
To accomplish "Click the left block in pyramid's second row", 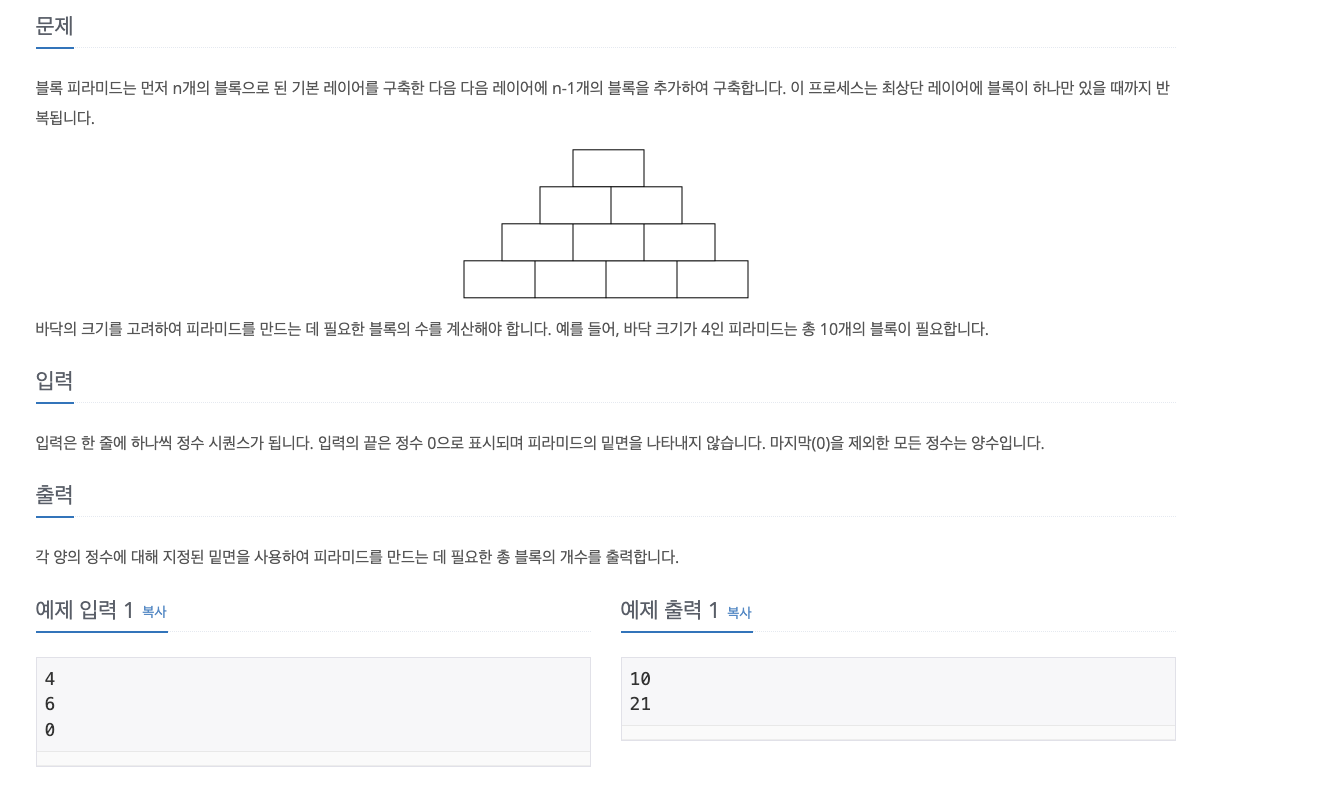I will pyautogui.click(x=575, y=205).
